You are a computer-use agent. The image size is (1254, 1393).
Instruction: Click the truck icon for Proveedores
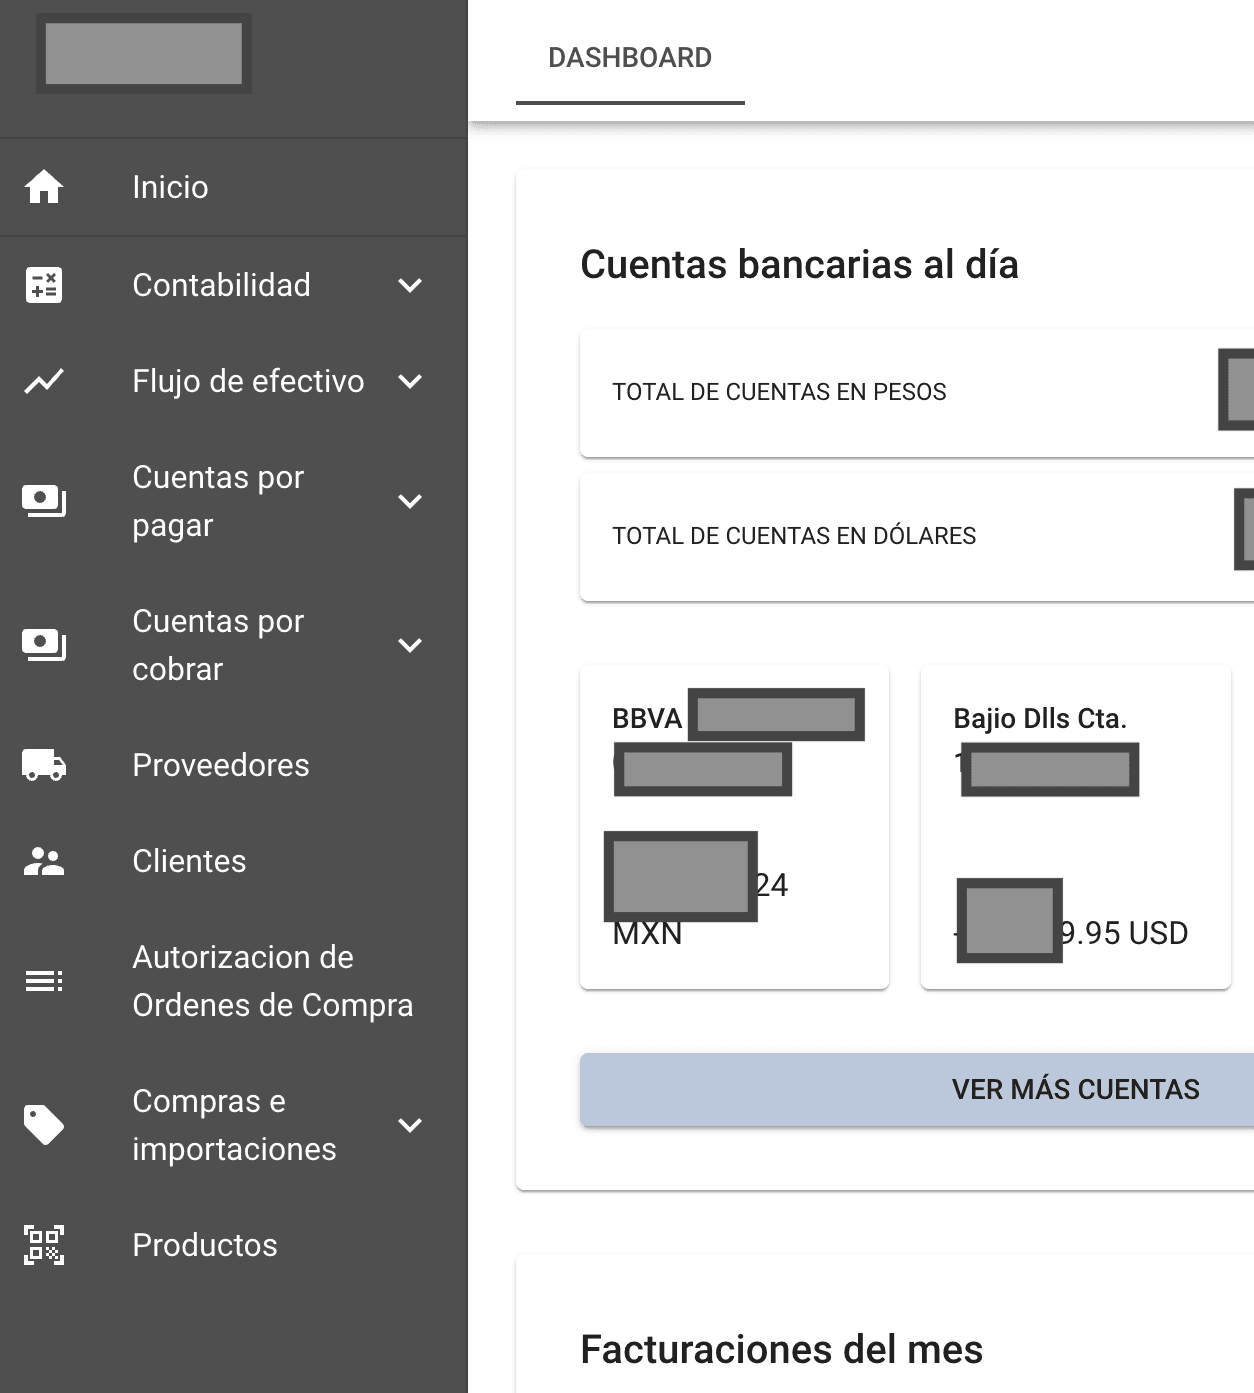(x=44, y=765)
